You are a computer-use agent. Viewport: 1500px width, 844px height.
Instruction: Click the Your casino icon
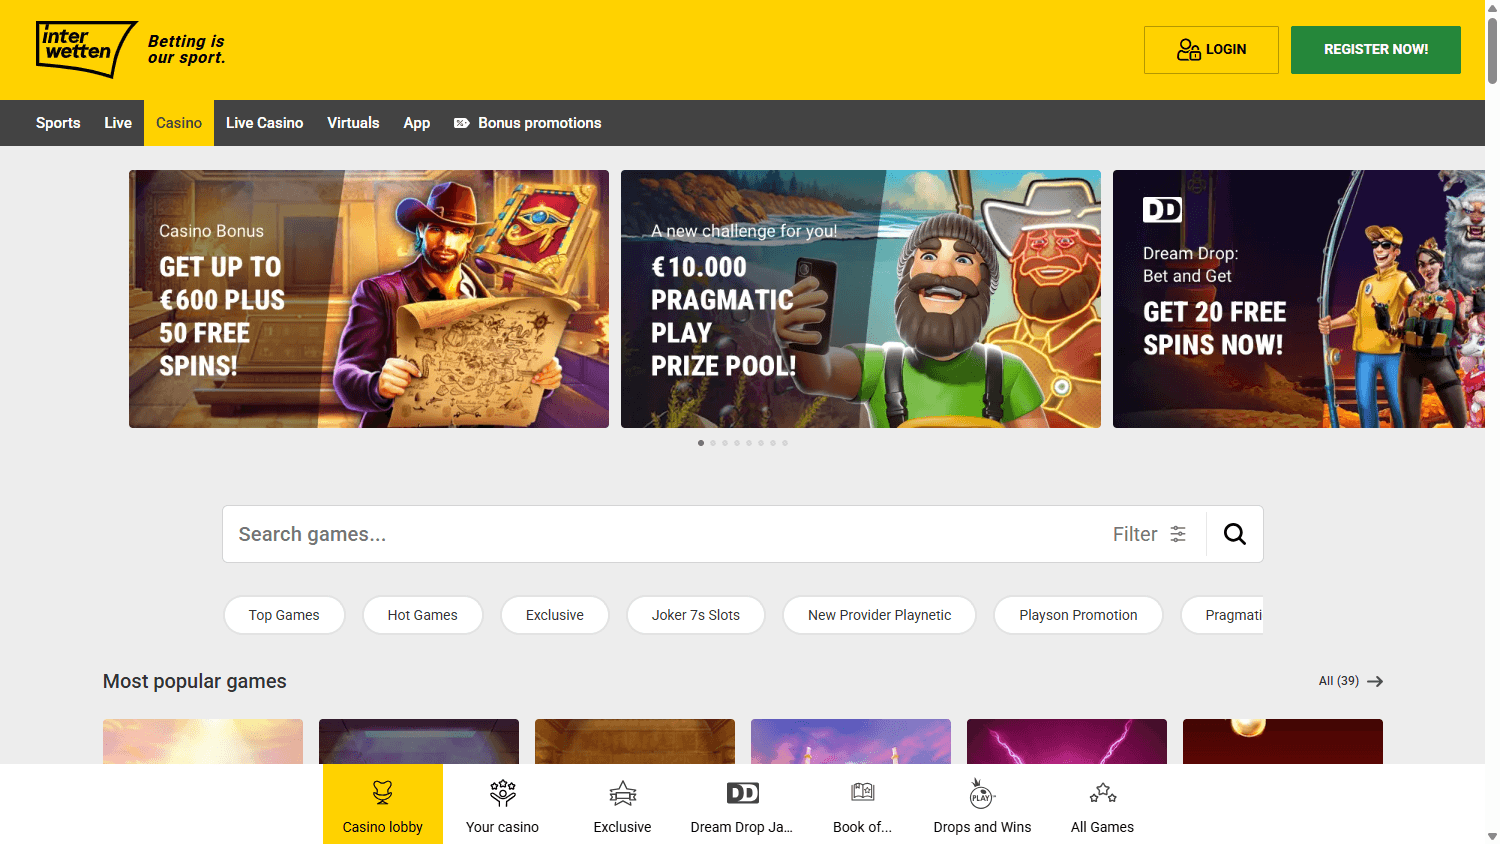point(503,793)
